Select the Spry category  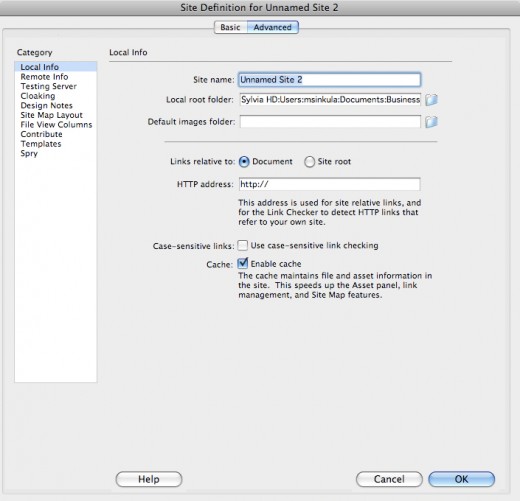(29, 154)
